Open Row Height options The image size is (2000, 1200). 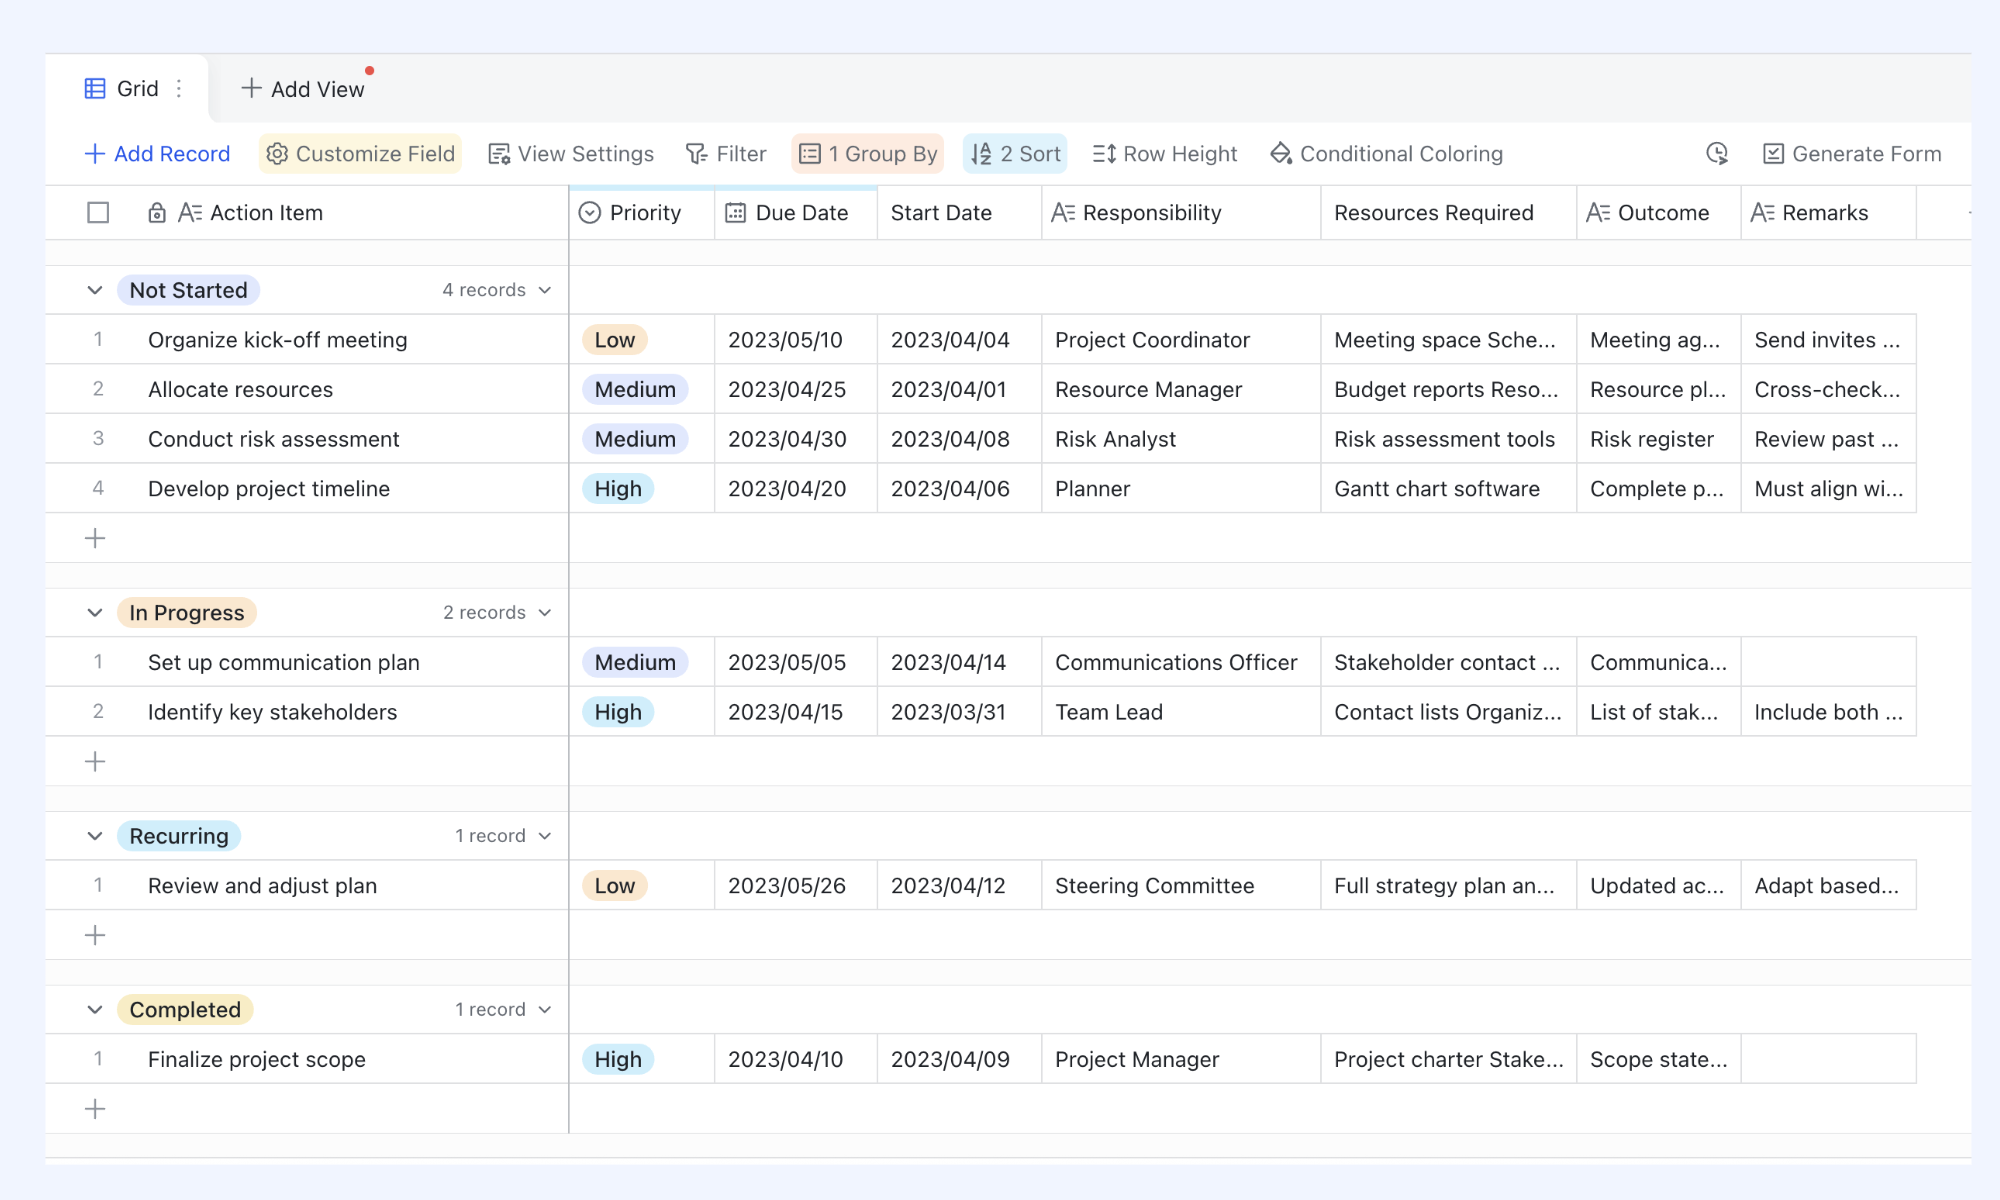1165,153
